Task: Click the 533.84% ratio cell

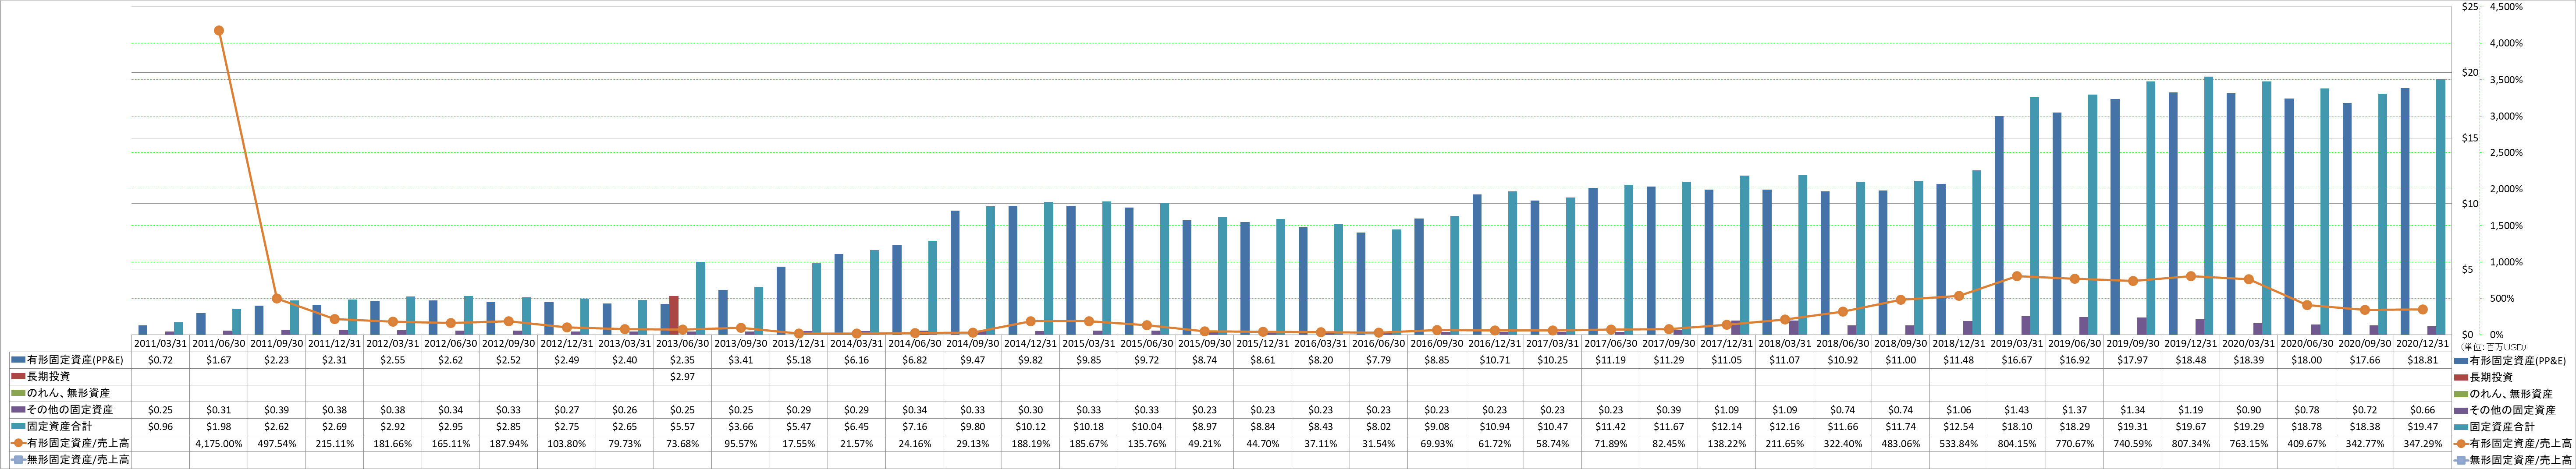Action: (x=1958, y=443)
